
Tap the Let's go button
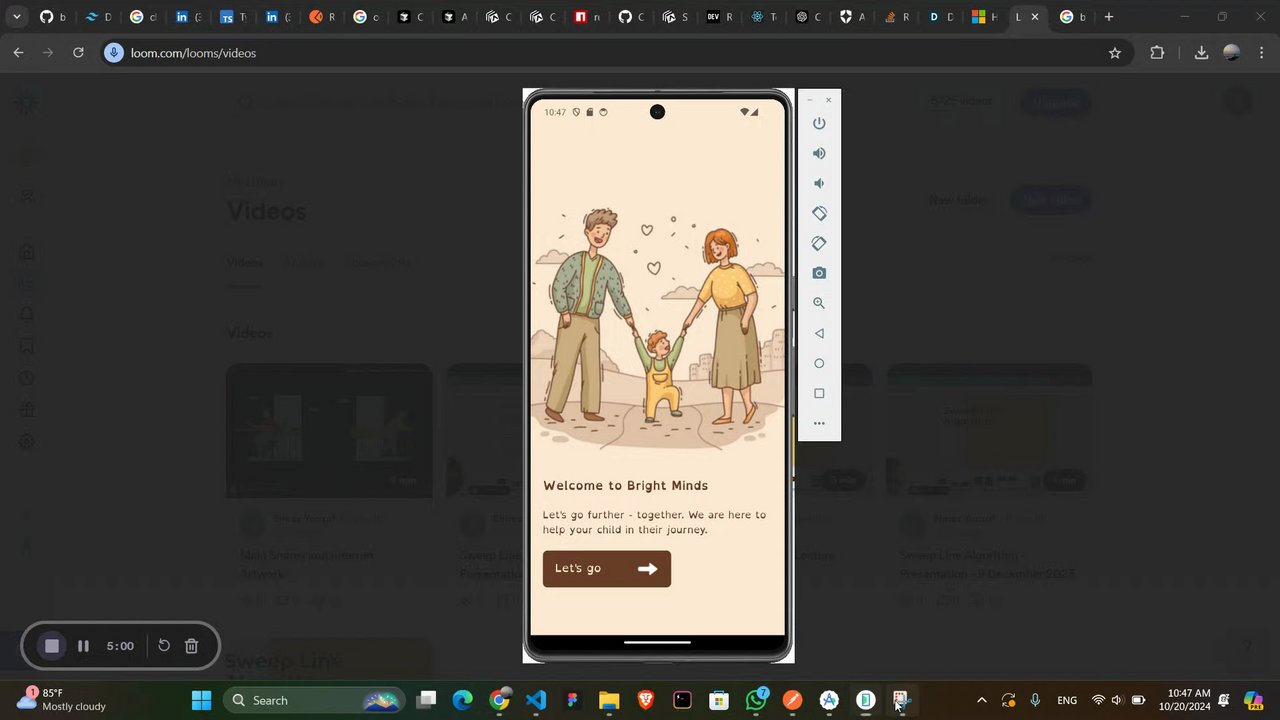[x=607, y=568]
